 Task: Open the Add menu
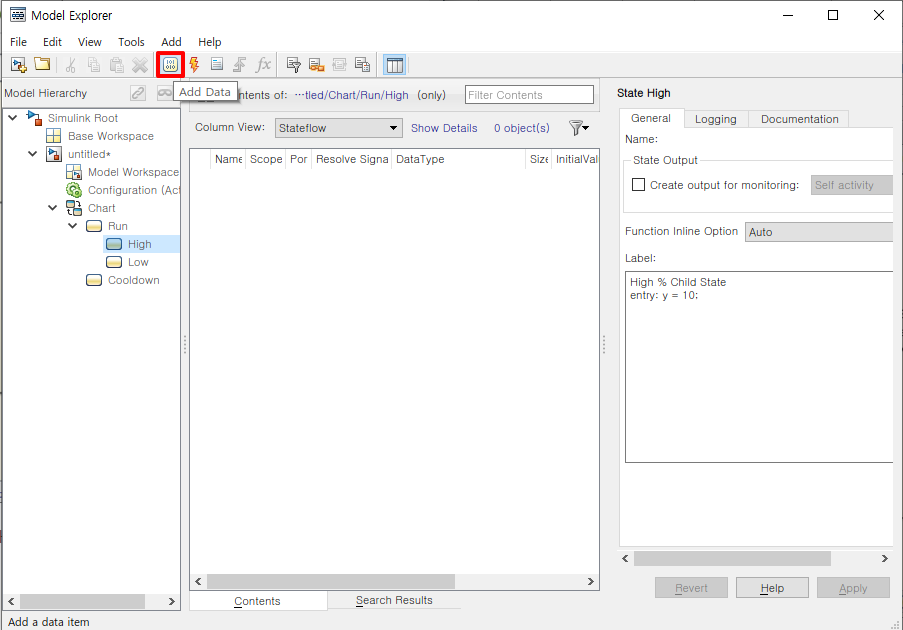[171, 42]
